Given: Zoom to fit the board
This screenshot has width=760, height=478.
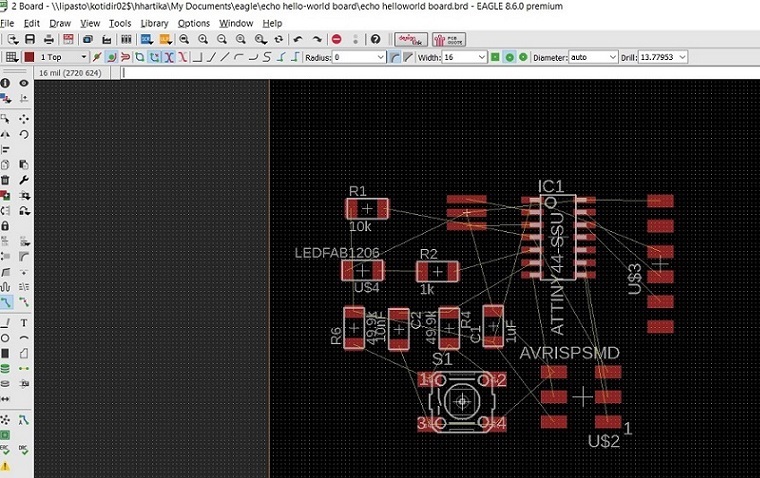Looking at the screenshot, I should [x=184, y=39].
